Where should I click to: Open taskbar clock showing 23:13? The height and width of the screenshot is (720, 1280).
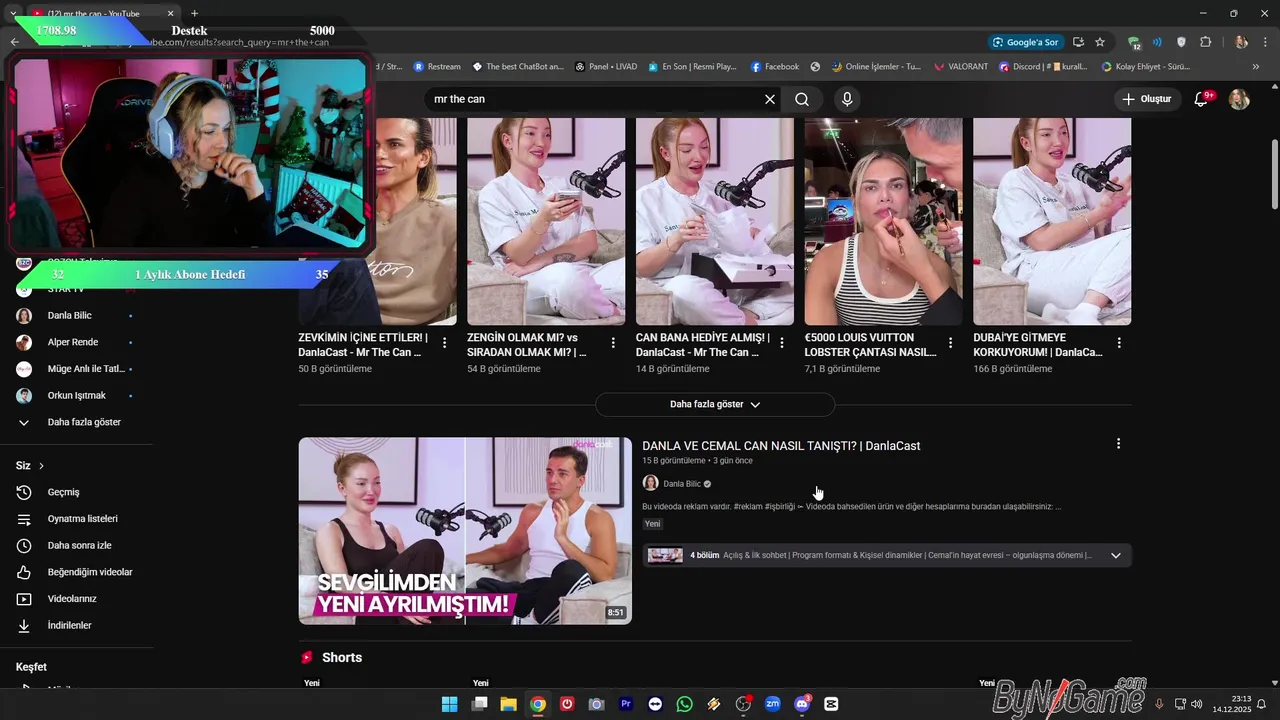1232,704
